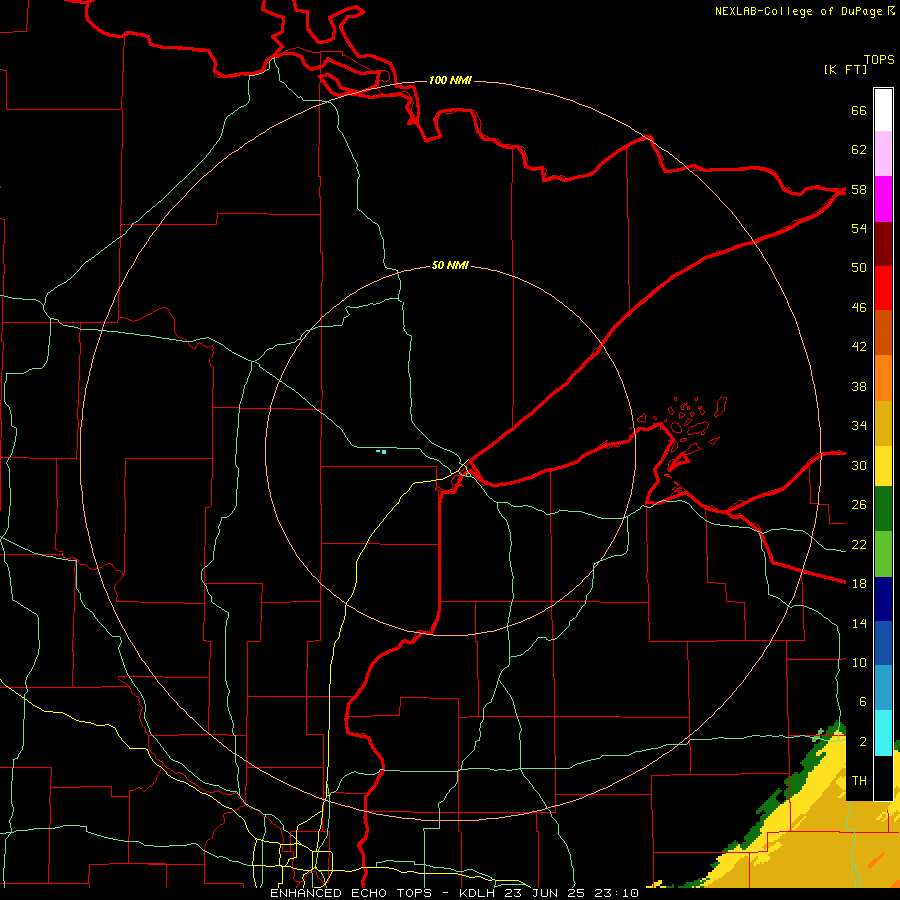Pick the cyan legend swatch
900x900 pixels.
[x=883, y=733]
